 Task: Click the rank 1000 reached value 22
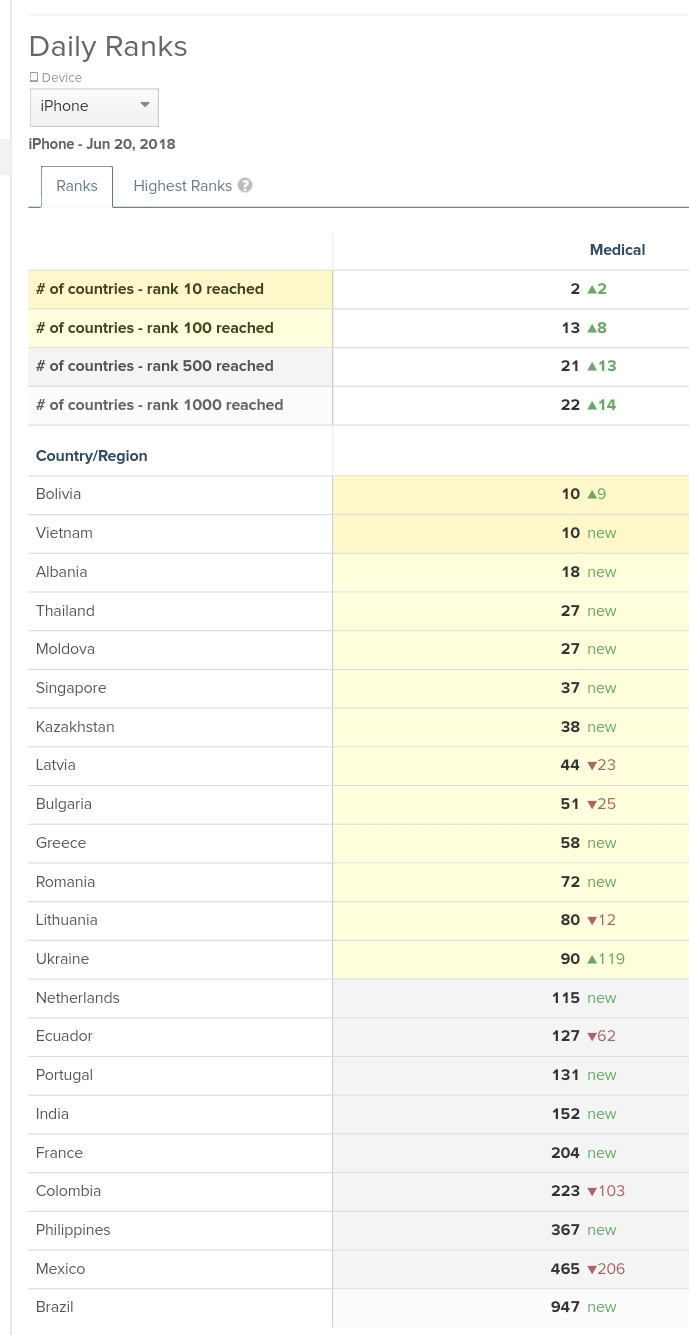[x=570, y=405]
